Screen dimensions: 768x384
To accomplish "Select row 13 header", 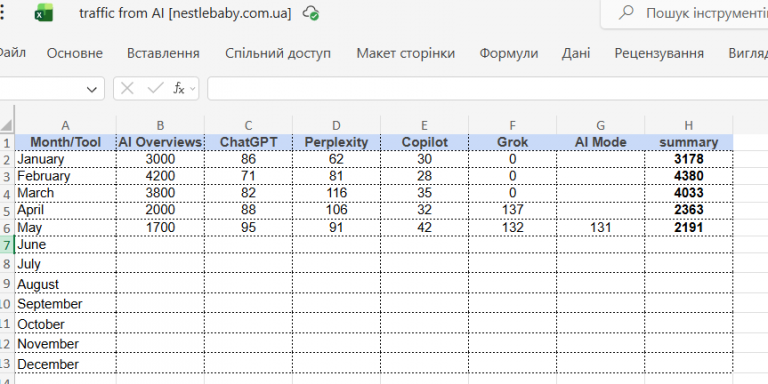I will coord(7,364).
